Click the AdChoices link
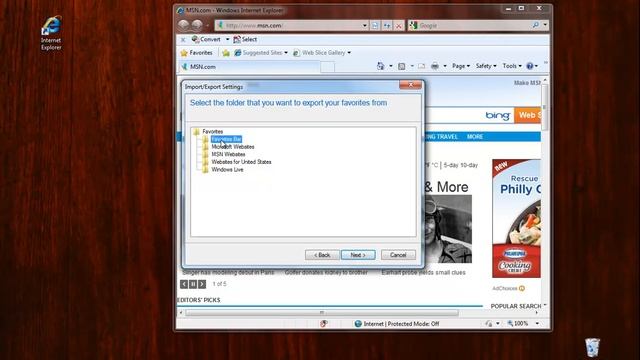Screen dimensions: 640x360 click(x=508, y=288)
